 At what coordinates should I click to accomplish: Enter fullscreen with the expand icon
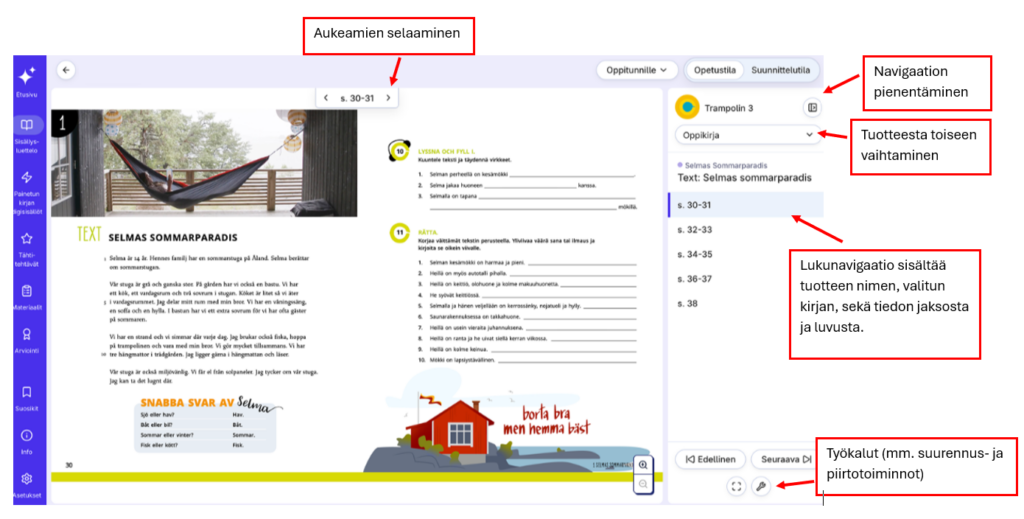tap(736, 487)
